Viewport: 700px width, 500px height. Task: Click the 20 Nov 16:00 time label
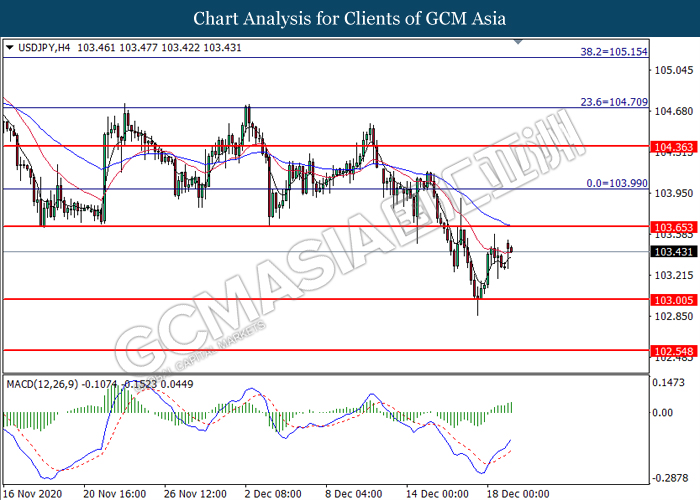(x=115, y=494)
